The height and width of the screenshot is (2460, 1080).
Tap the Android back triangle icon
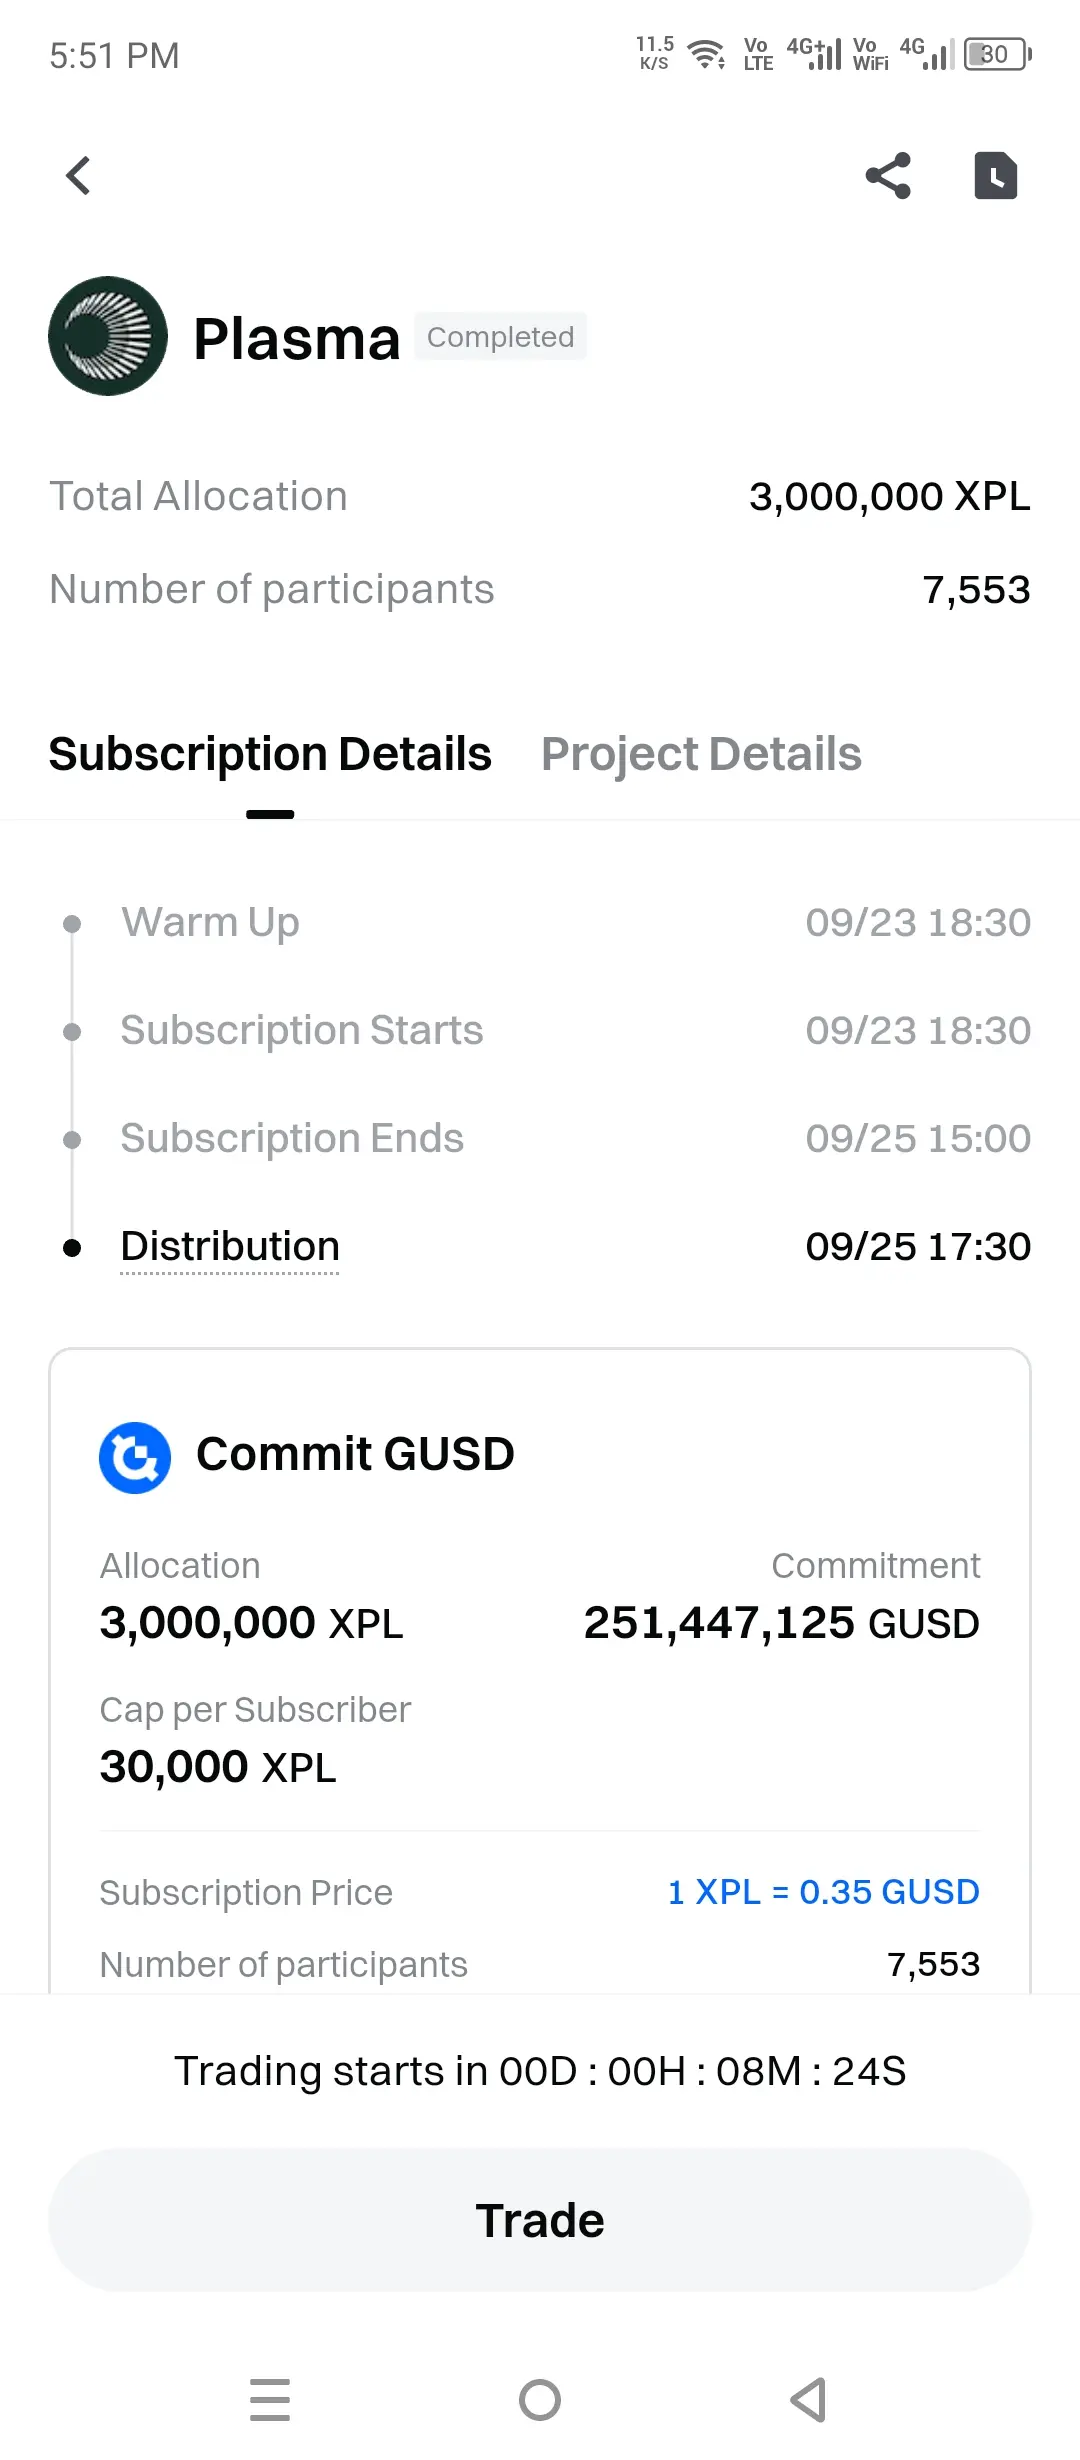tap(808, 2400)
